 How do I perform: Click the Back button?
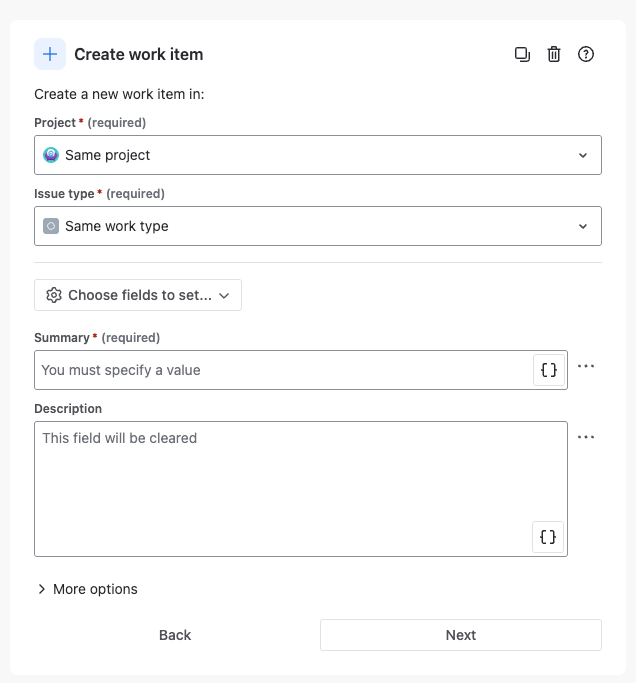(175, 635)
